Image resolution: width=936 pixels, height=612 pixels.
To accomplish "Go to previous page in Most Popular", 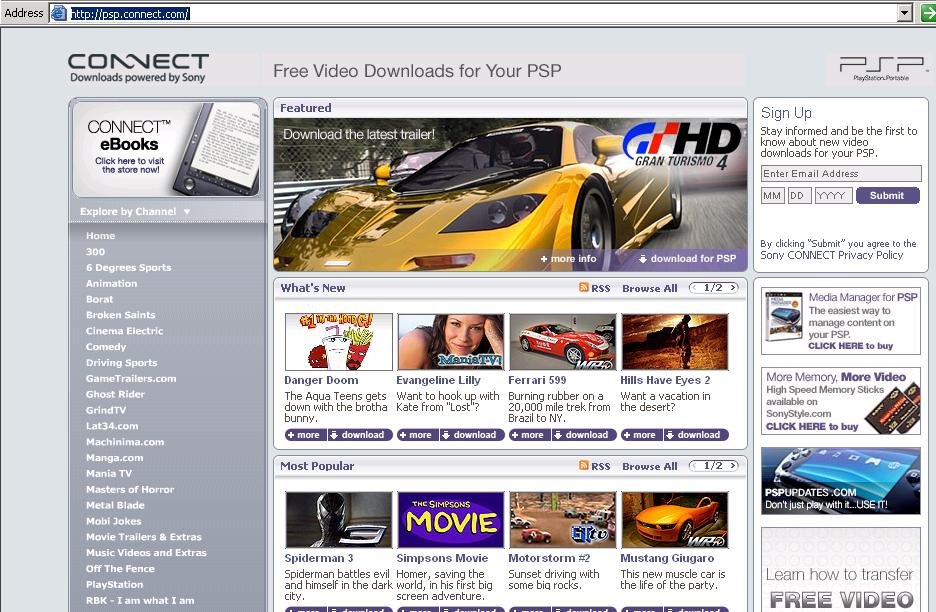I will tap(695, 466).
